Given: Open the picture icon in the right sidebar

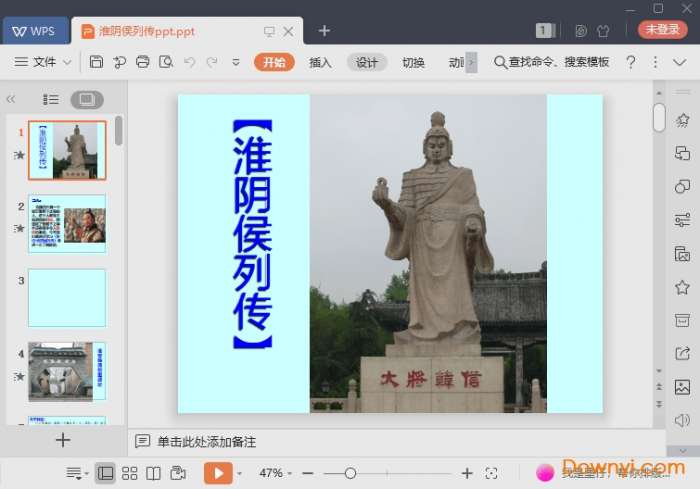Looking at the screenshot, I should [682, 387].
